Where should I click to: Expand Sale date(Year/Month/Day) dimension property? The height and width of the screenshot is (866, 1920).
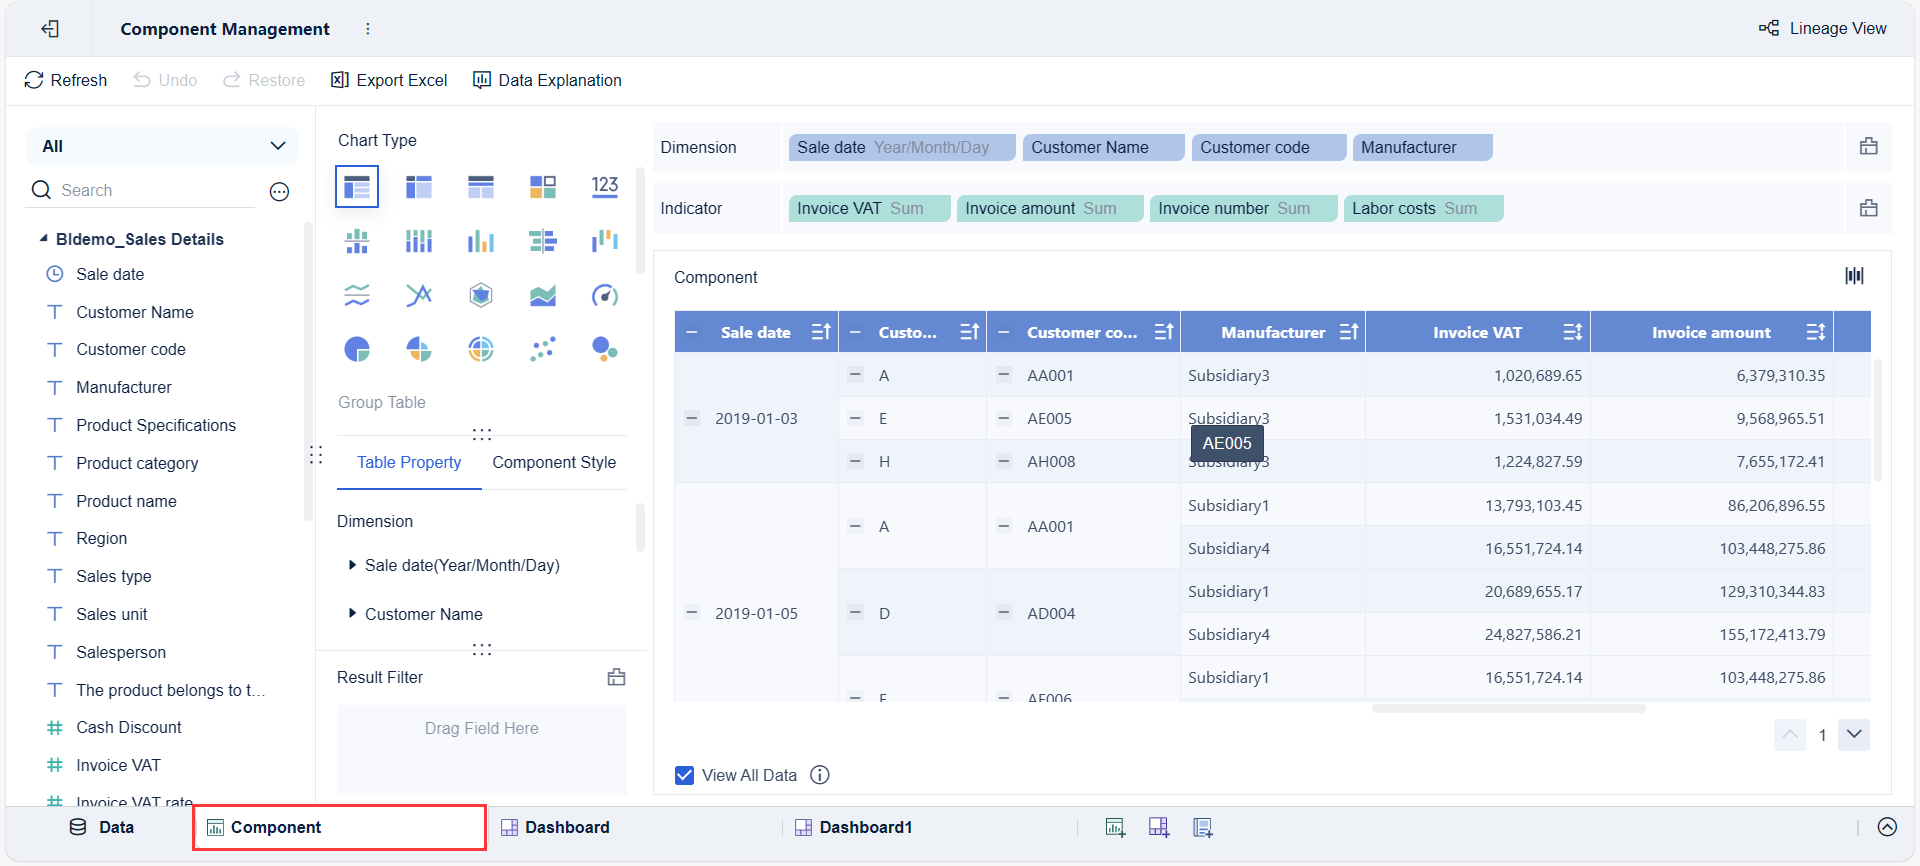coord(352,565)
